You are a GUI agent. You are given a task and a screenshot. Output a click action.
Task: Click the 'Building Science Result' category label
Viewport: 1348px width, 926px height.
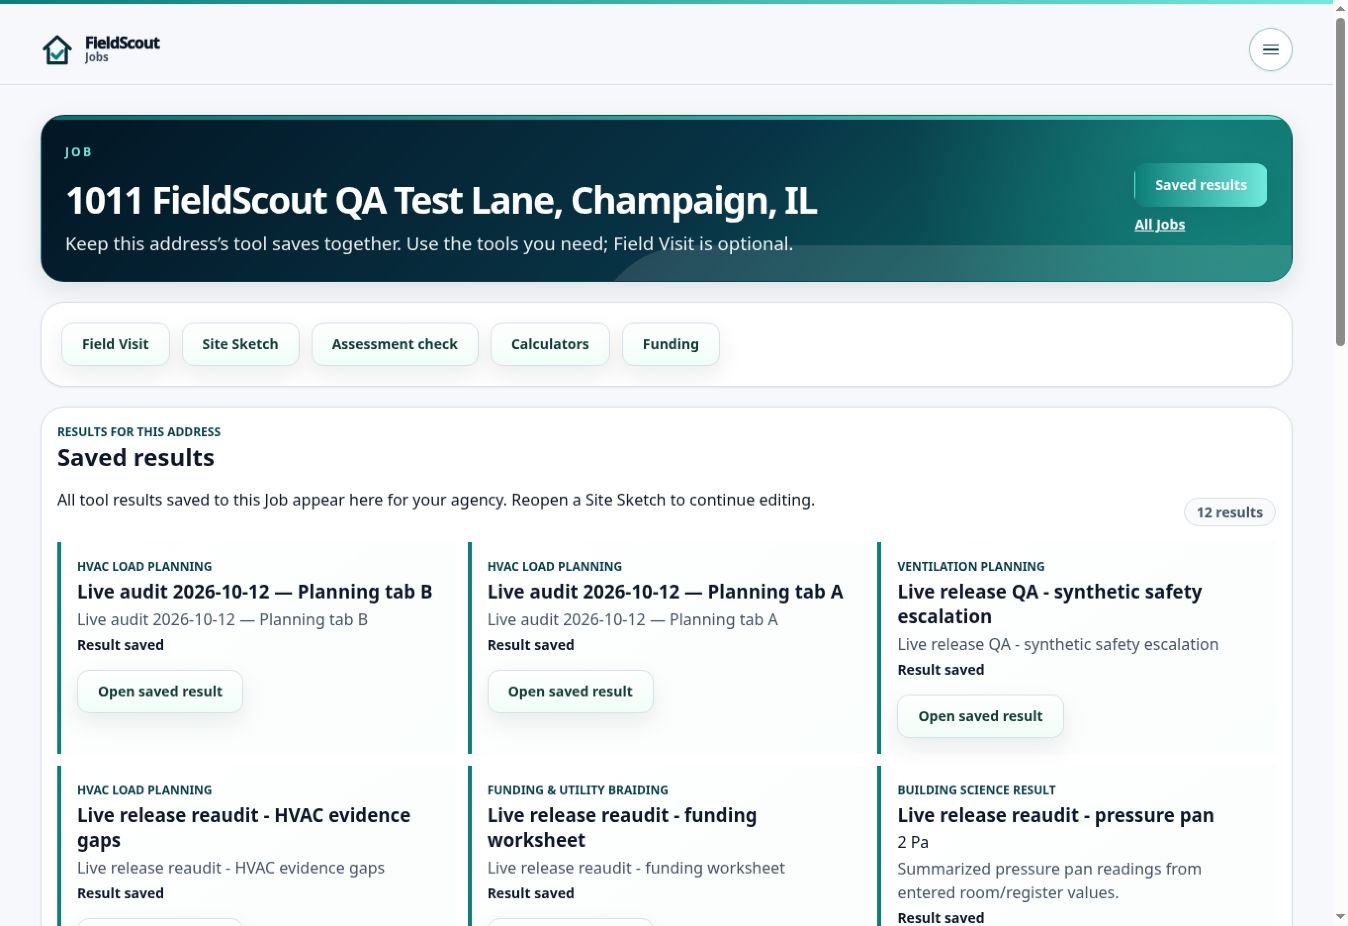coord(976,790)
